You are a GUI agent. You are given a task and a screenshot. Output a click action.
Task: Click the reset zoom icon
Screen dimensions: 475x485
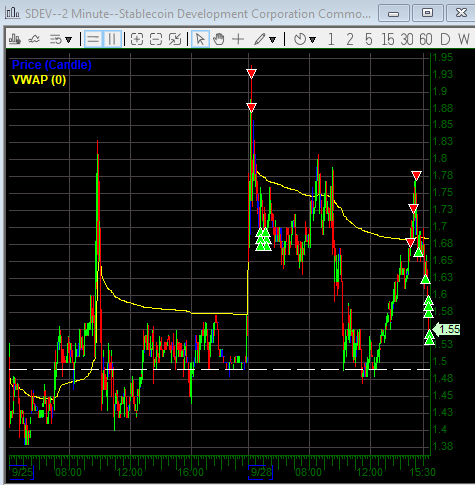pyautogui.click(x=175, y=39)
